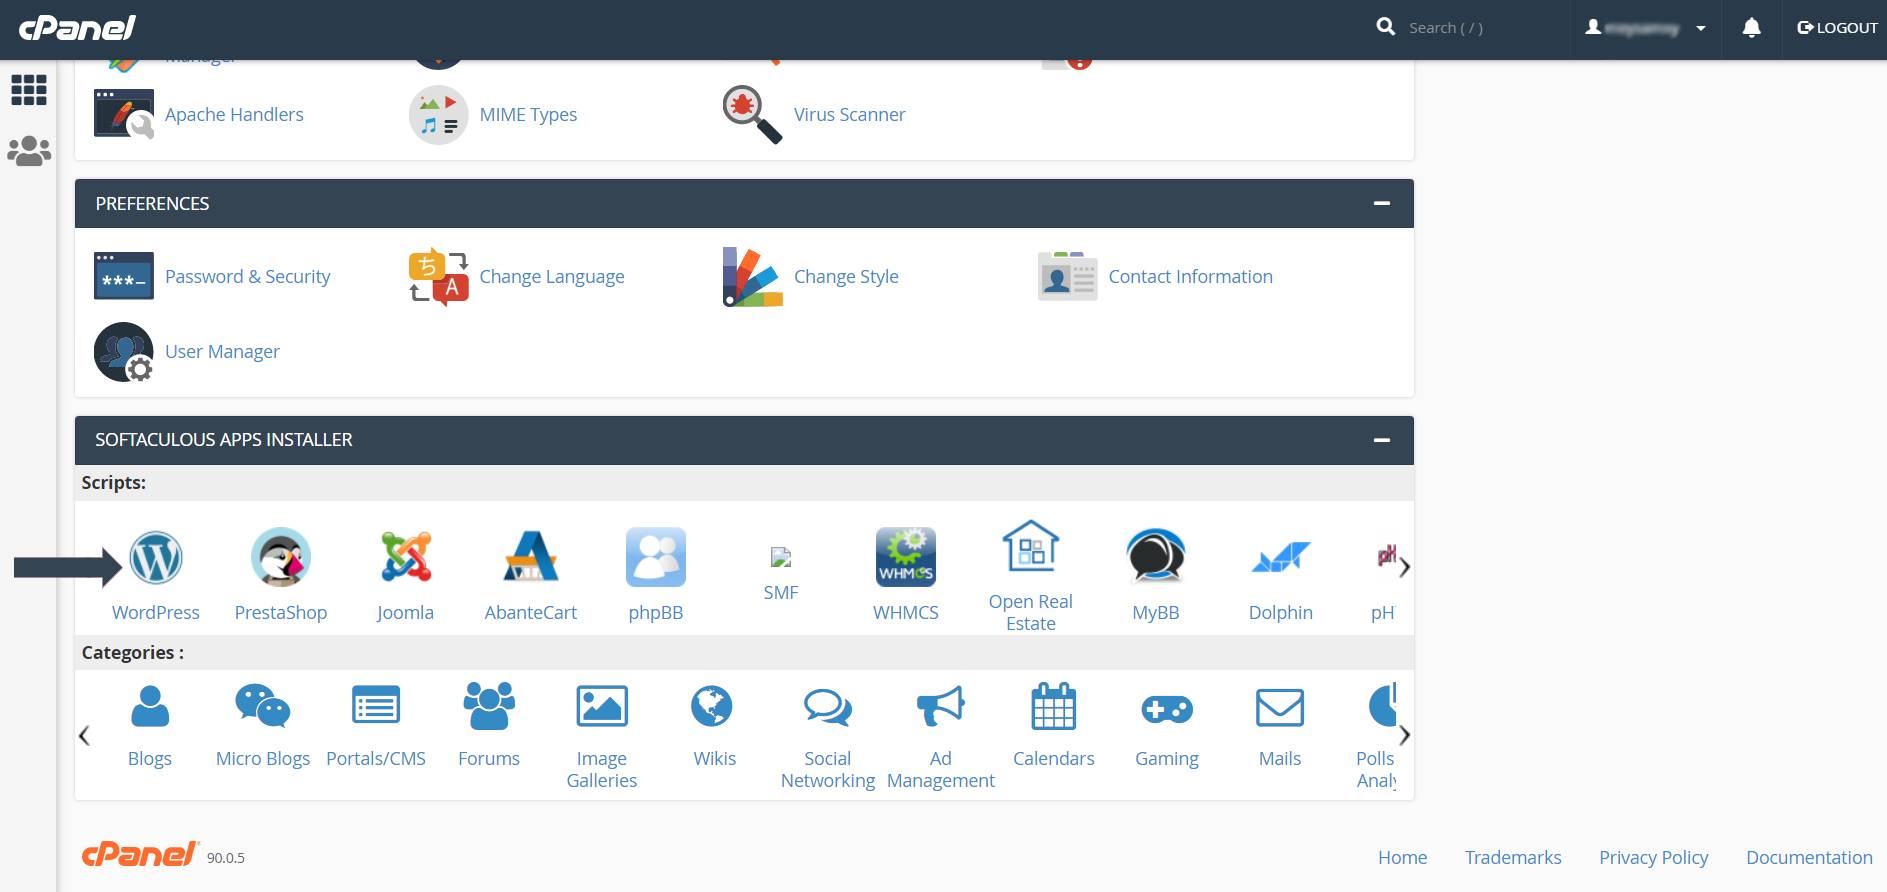
Task: Open the Ad Management megaphone icon
Action: coord(941,707)
